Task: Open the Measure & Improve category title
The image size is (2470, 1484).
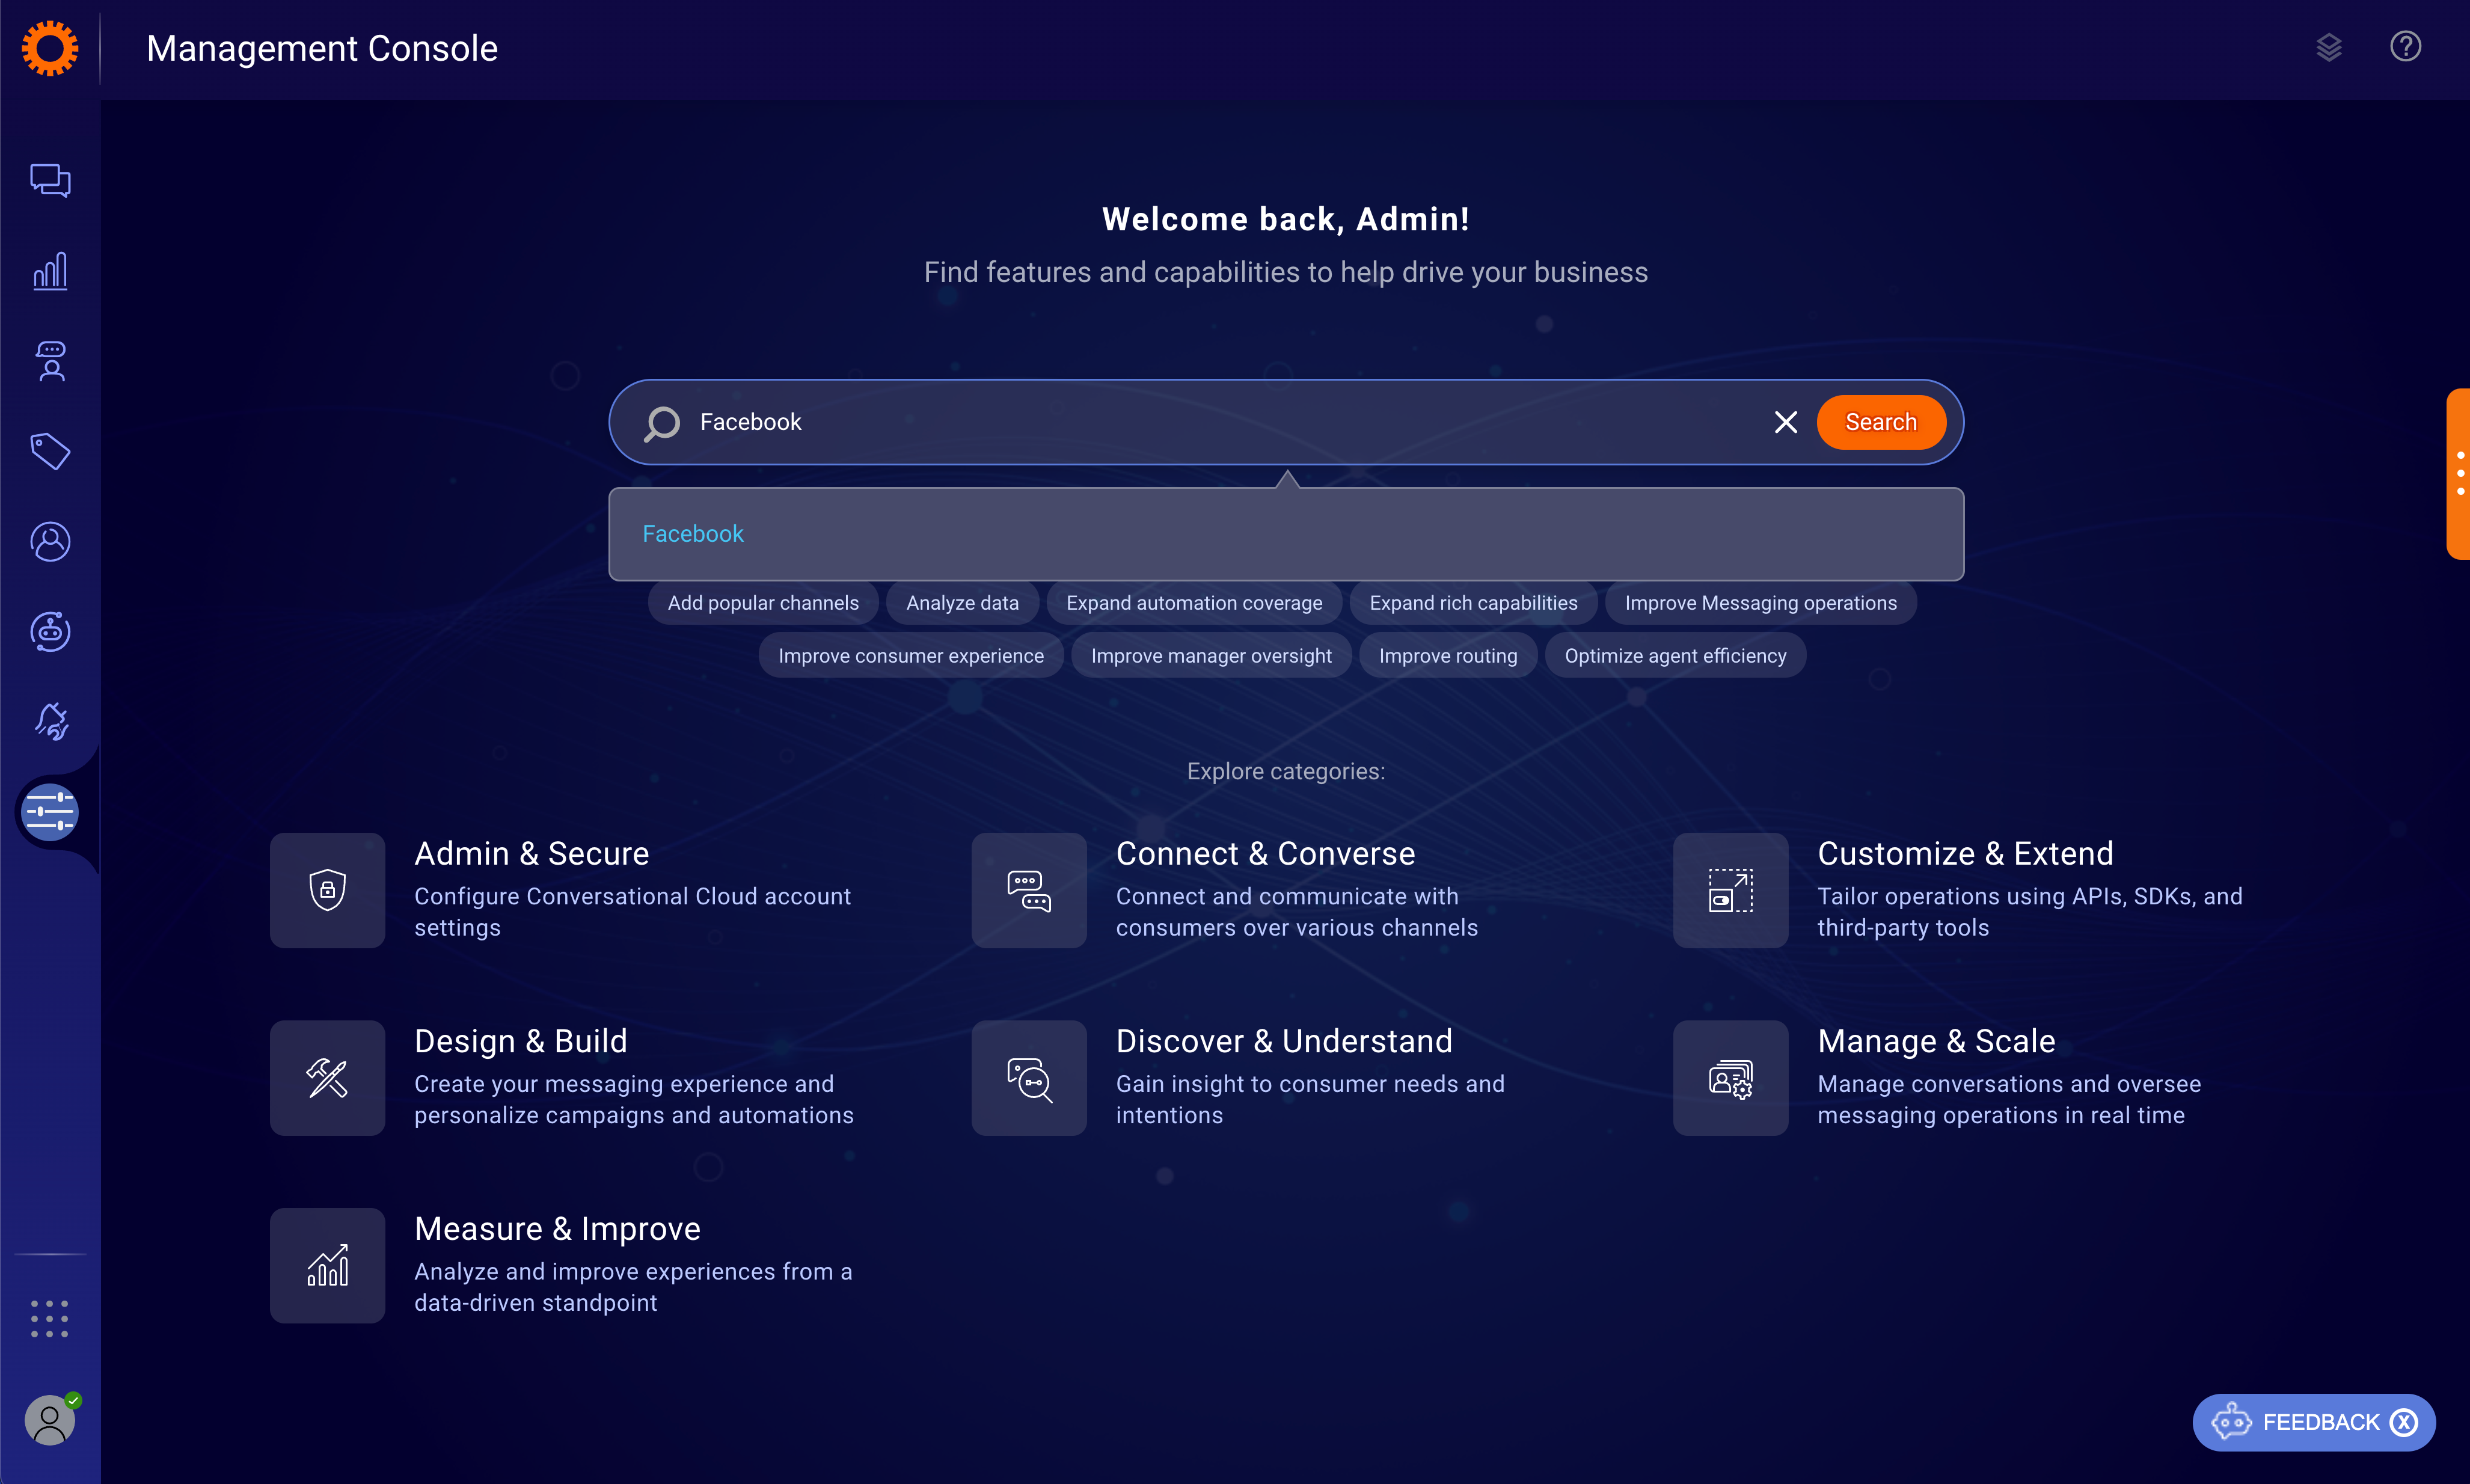Action: 557,1229
